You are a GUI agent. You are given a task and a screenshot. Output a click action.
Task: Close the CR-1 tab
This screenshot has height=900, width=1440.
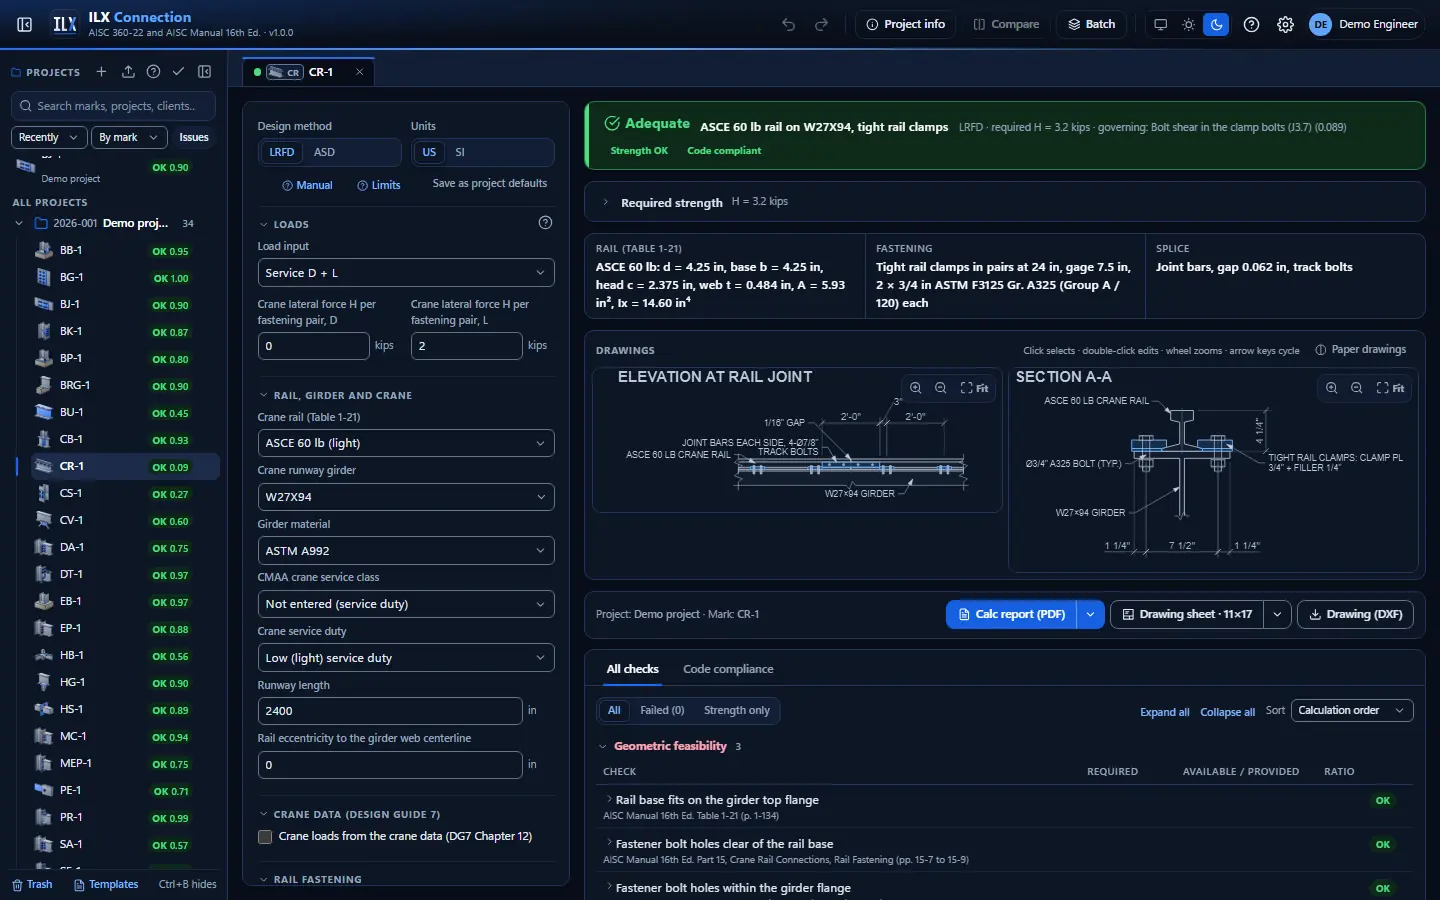360,72
